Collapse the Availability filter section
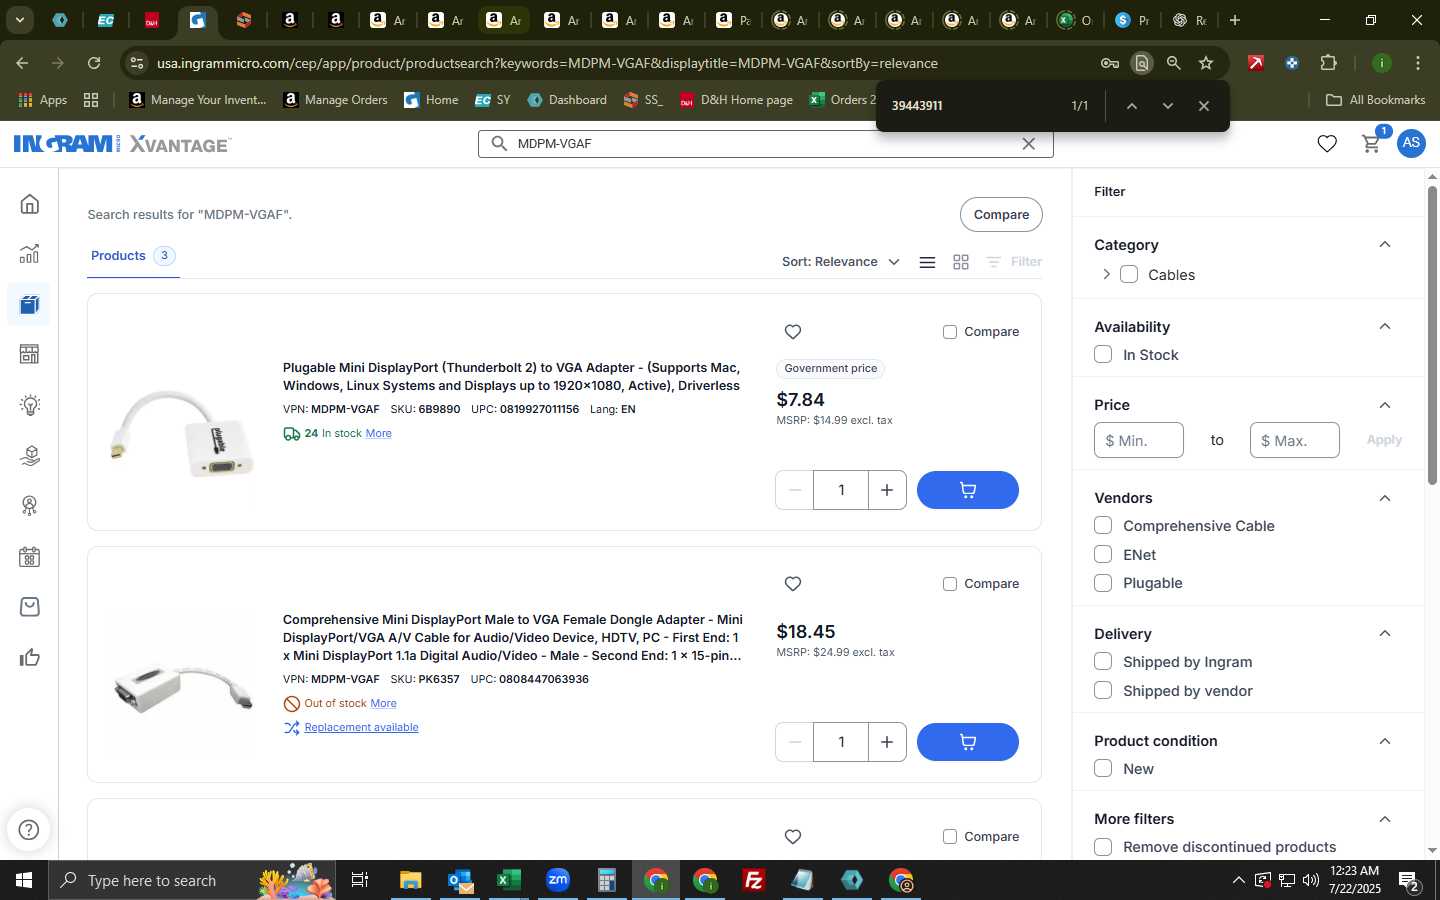The height and width of the screenshot is (900, 1440). 1385,327
